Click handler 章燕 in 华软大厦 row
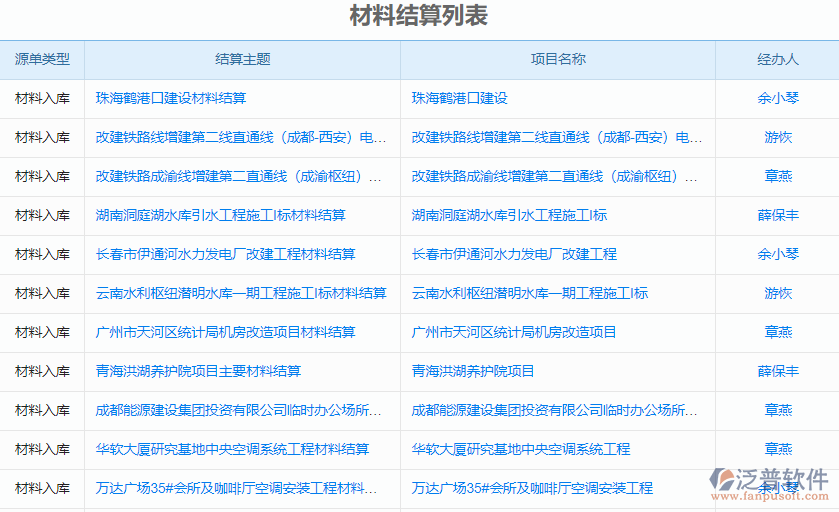Screen dimensions: 839x512 (778, 449)
